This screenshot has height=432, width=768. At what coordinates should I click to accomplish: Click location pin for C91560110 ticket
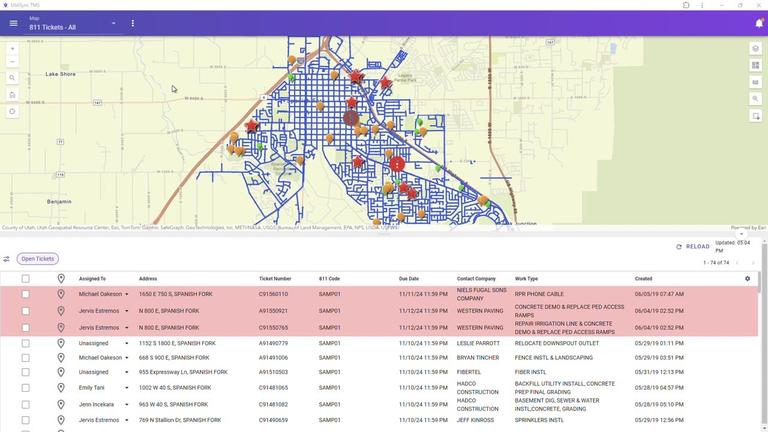pyautogui.click(x=60, y=294)
